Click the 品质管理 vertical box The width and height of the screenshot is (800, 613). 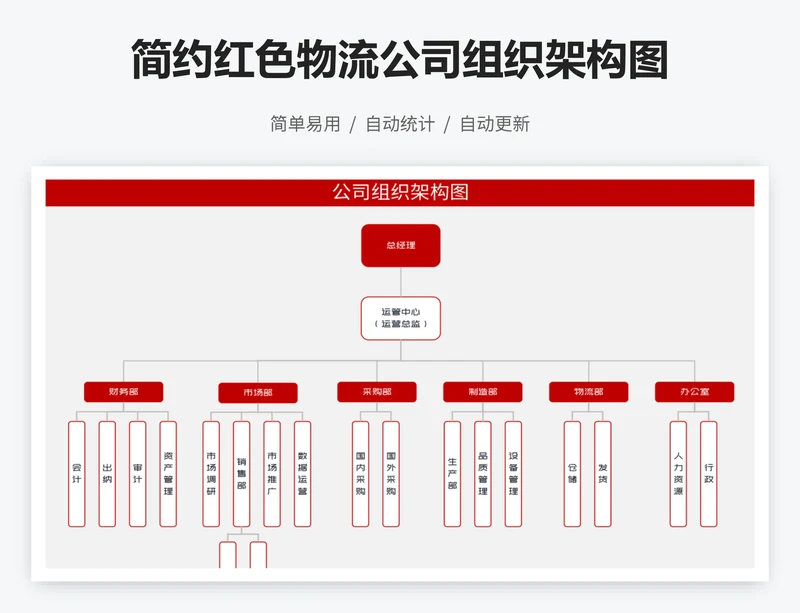(x=482, y=473)
